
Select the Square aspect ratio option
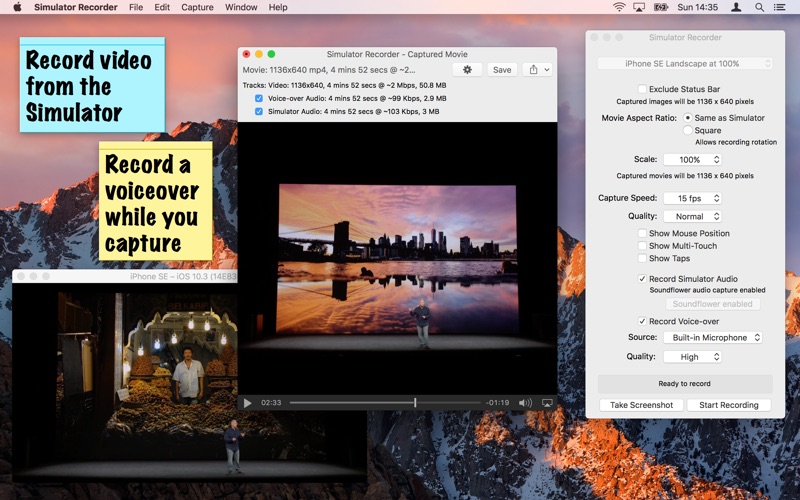[688, 131]
